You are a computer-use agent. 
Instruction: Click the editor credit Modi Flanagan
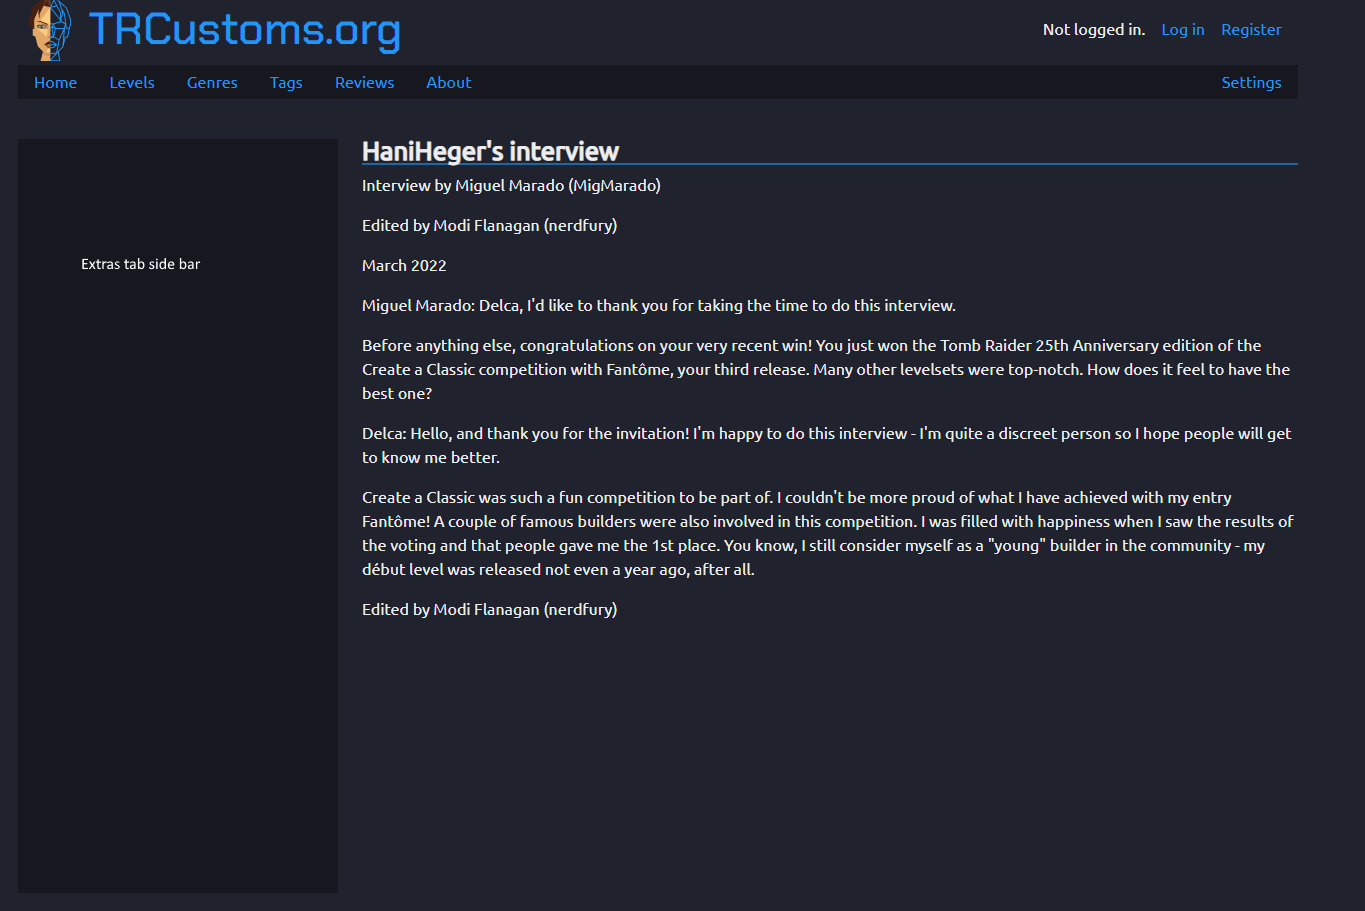pyautogui.click(x=489, y=225)
